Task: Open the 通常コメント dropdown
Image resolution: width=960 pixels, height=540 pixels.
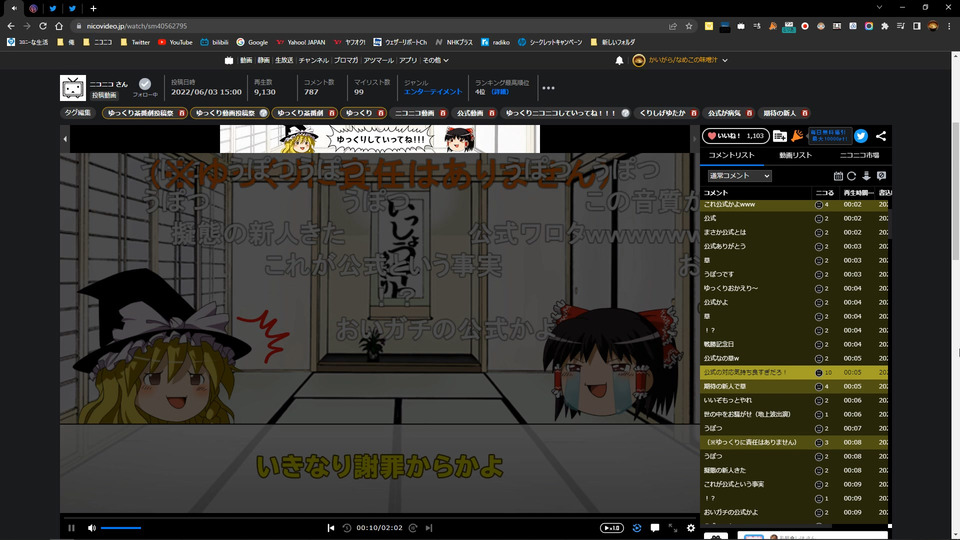Action: pyautogui.click(x=739, y=176)
